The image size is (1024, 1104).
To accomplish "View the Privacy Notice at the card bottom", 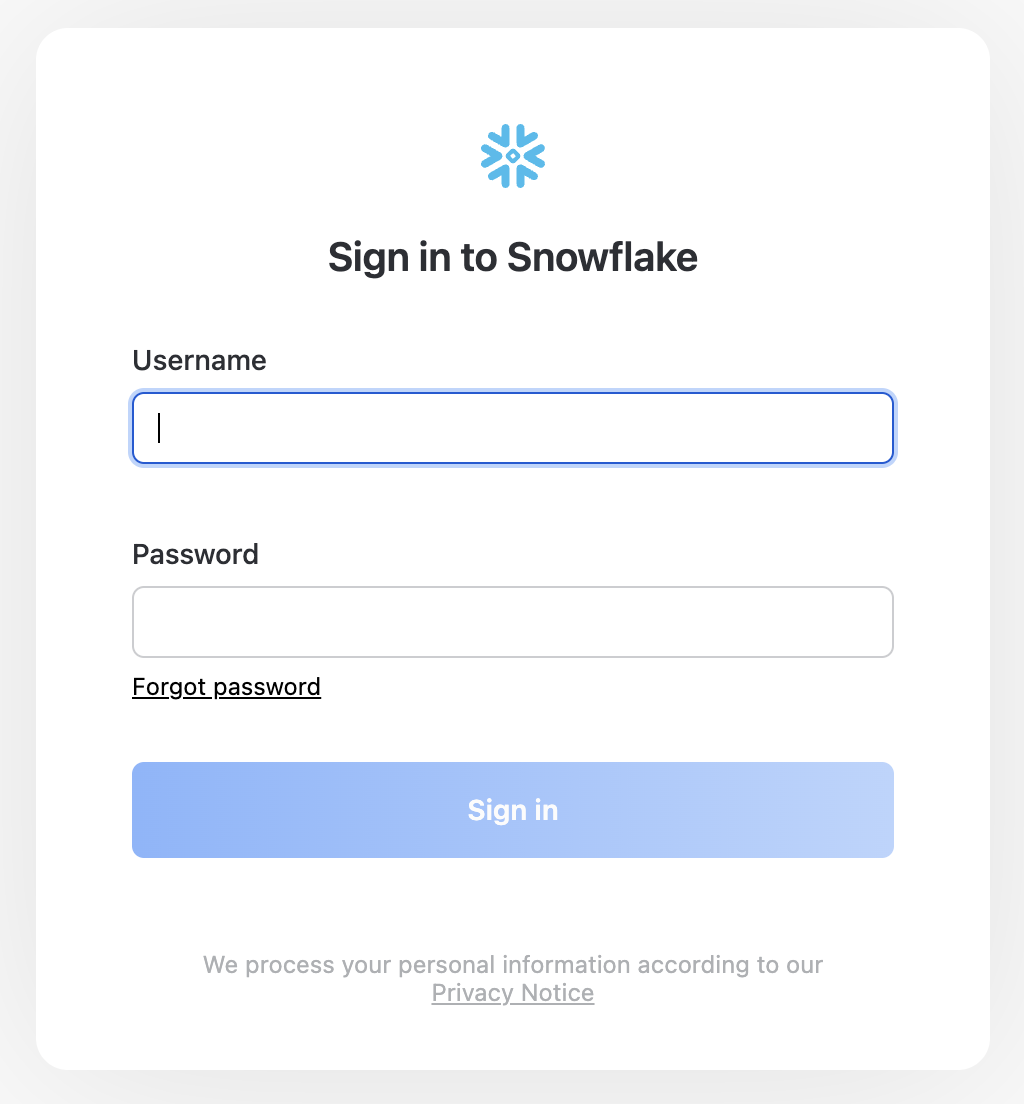I will [x=512, y=993].
